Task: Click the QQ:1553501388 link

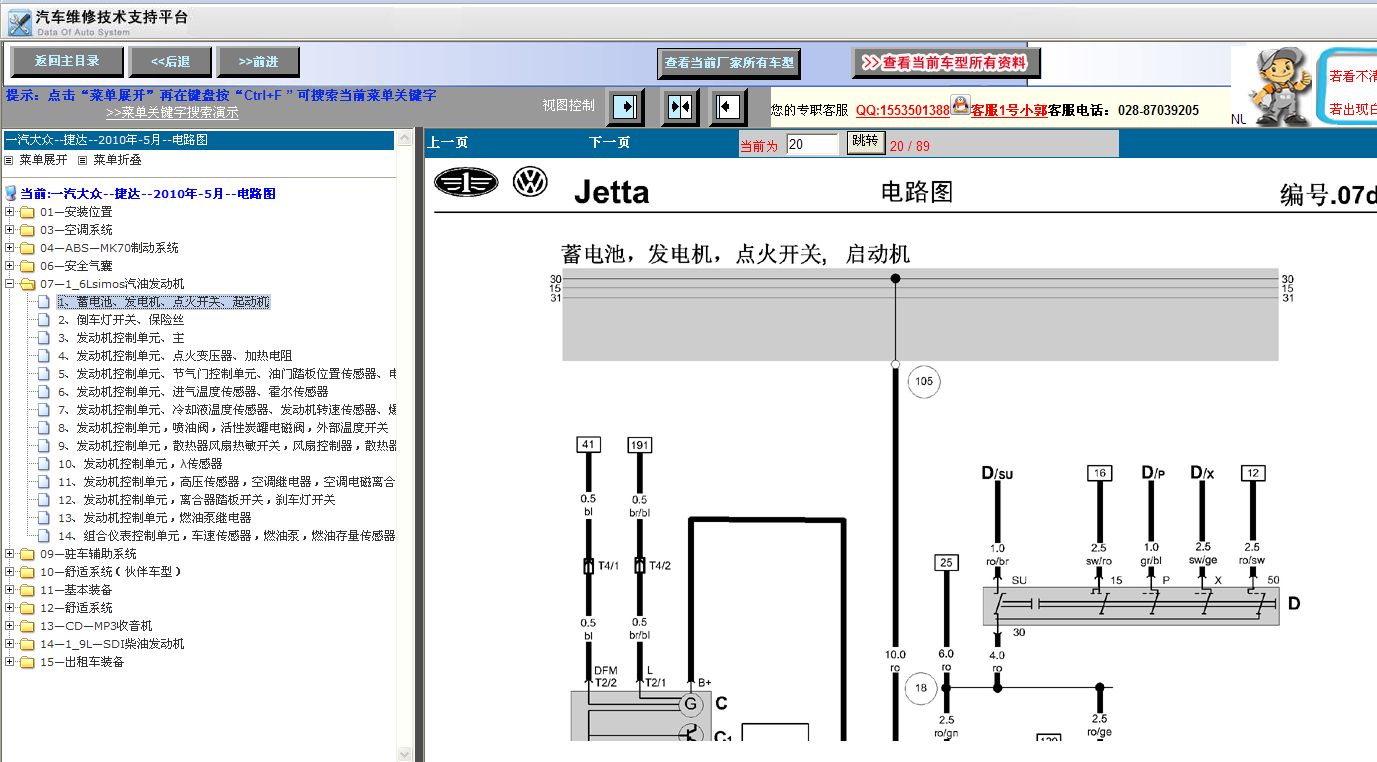Action: [x=902, y=110]
